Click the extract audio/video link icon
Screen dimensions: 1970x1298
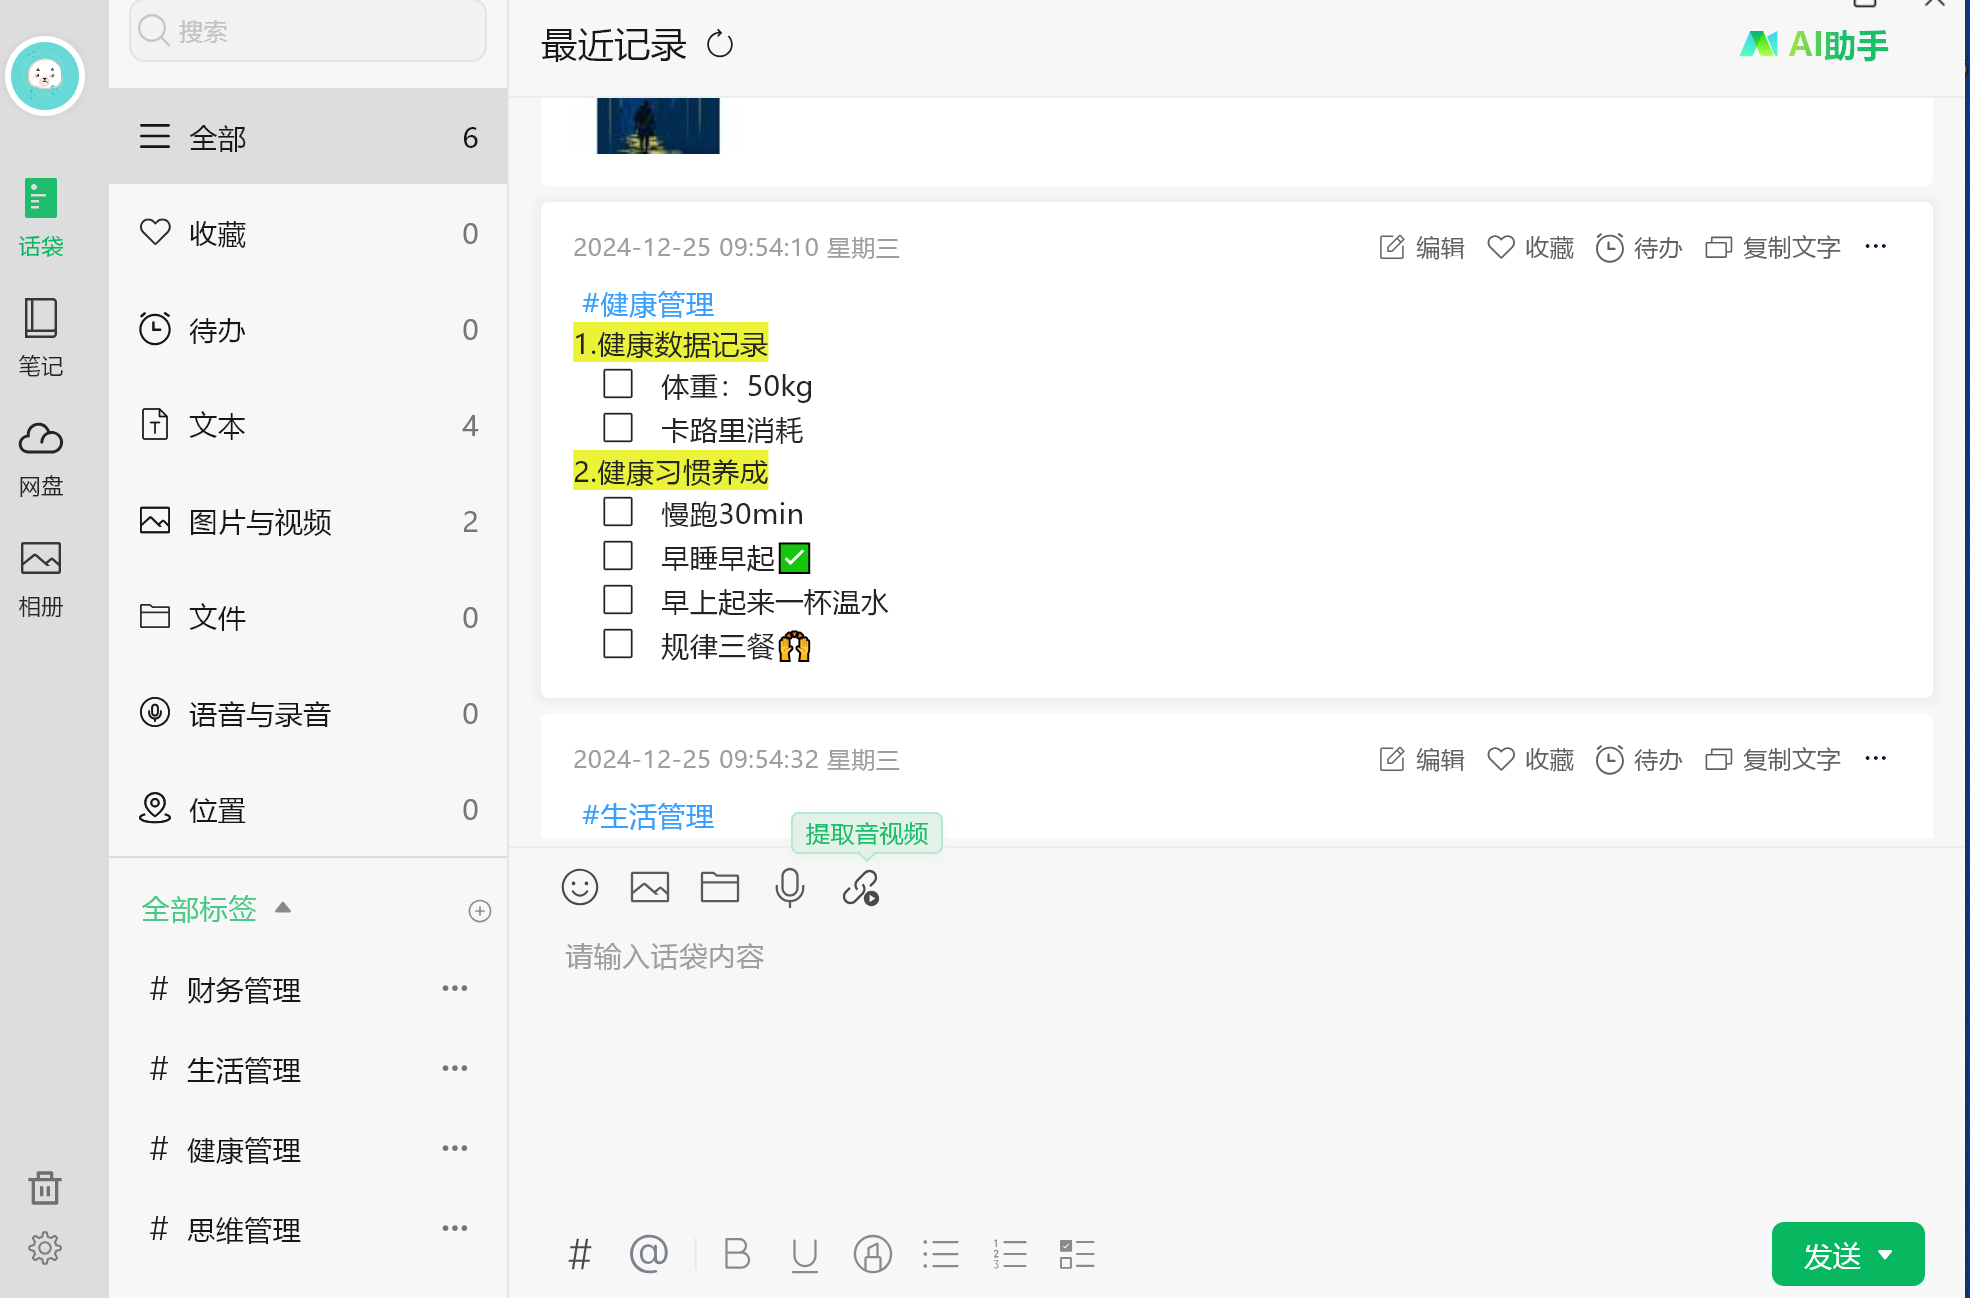[860, 887]
